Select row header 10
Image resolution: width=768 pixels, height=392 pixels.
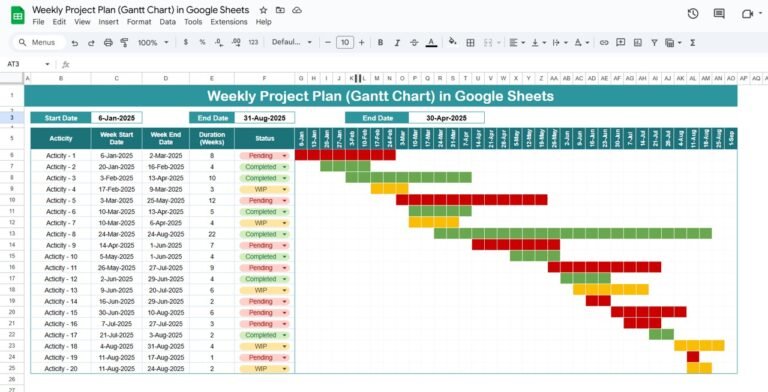(x=12, y=200)
